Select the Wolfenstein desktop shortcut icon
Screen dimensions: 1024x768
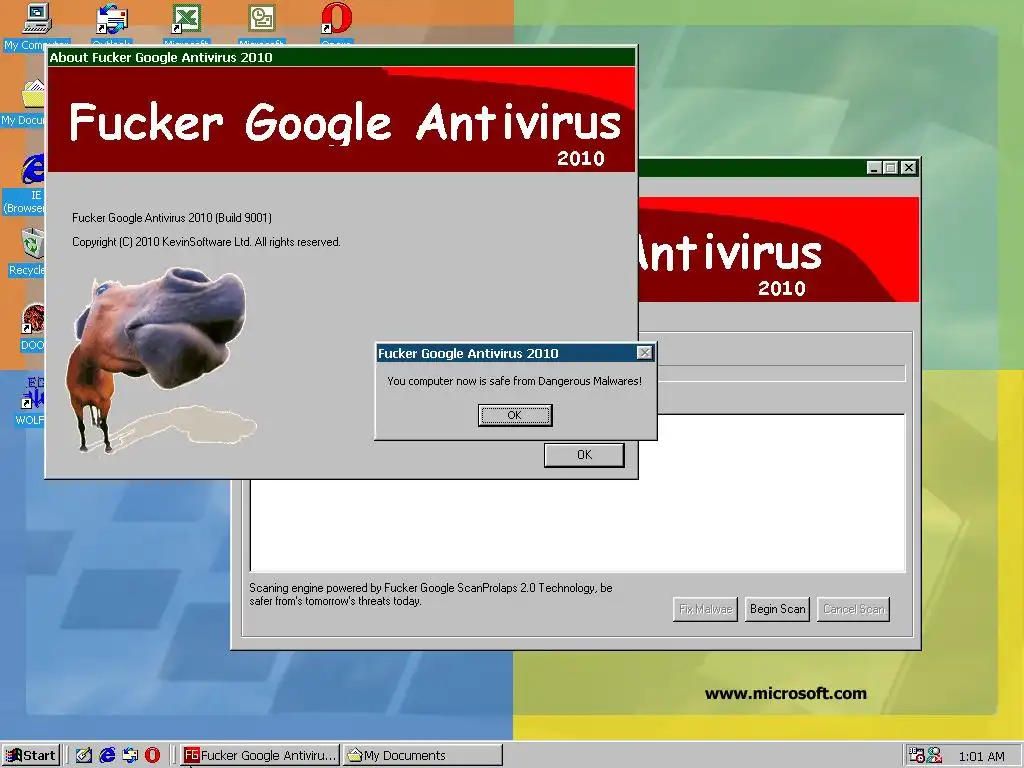tap(30, 401)
